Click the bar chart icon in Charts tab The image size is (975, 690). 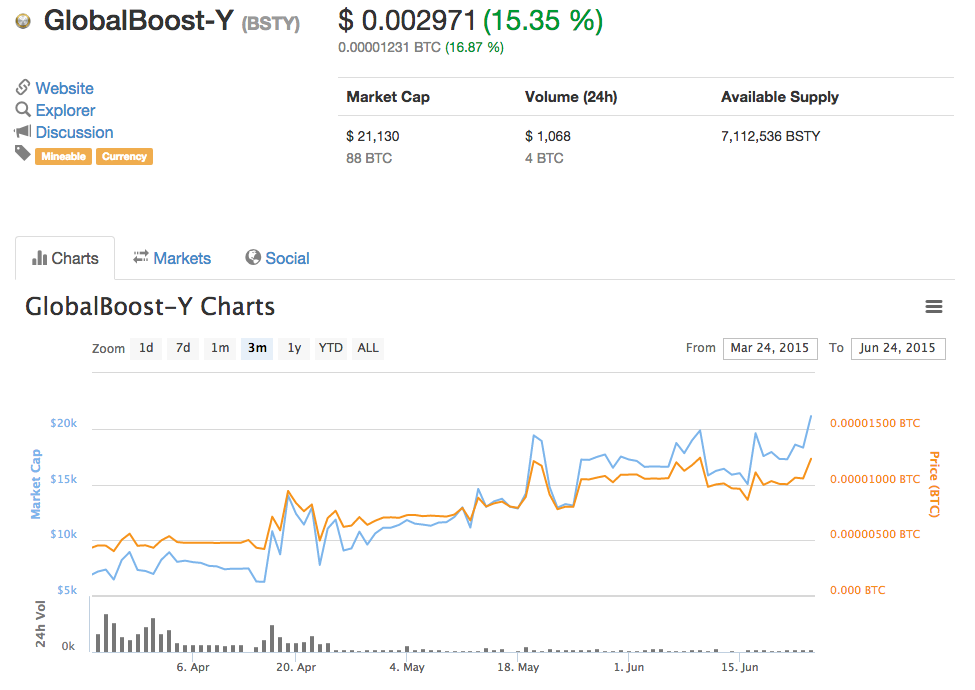point(39,258)
